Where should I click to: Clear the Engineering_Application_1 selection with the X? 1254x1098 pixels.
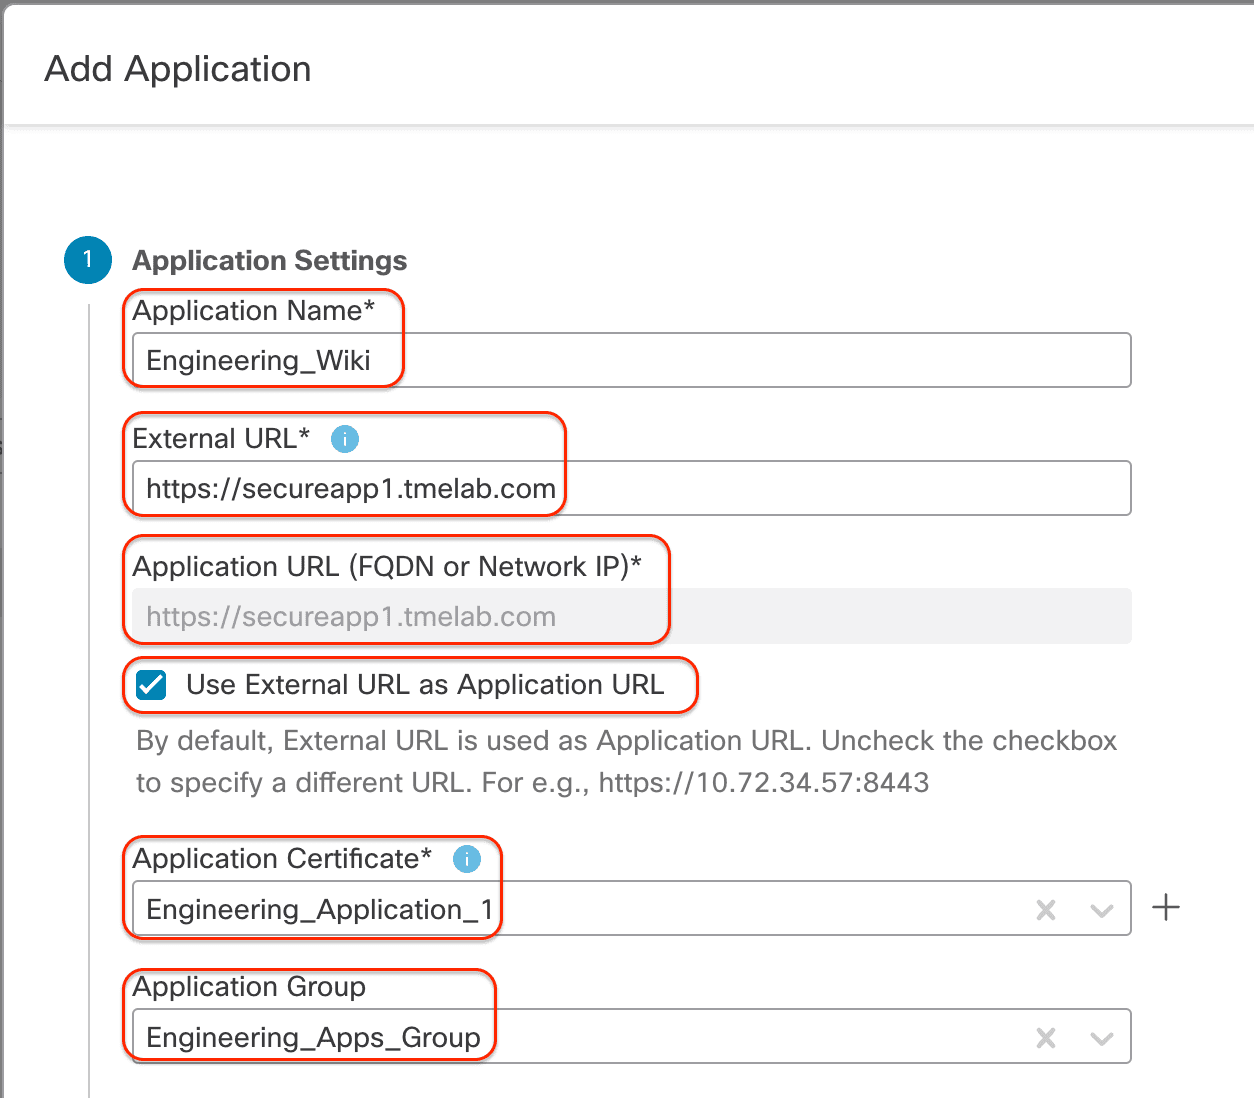[1046, 910]
